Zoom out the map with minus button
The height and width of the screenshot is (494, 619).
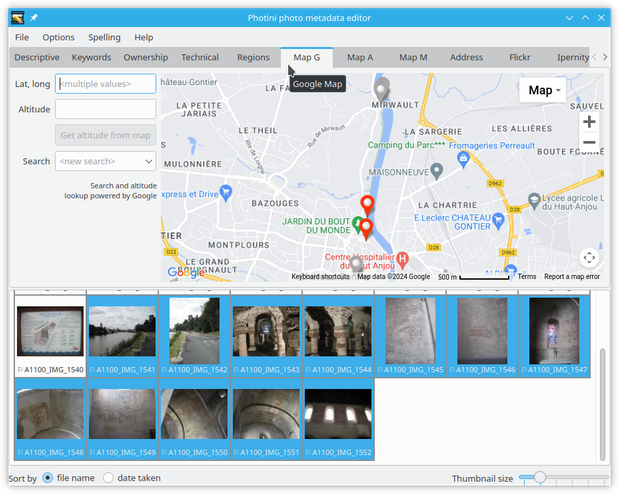[x=589, y=142]
